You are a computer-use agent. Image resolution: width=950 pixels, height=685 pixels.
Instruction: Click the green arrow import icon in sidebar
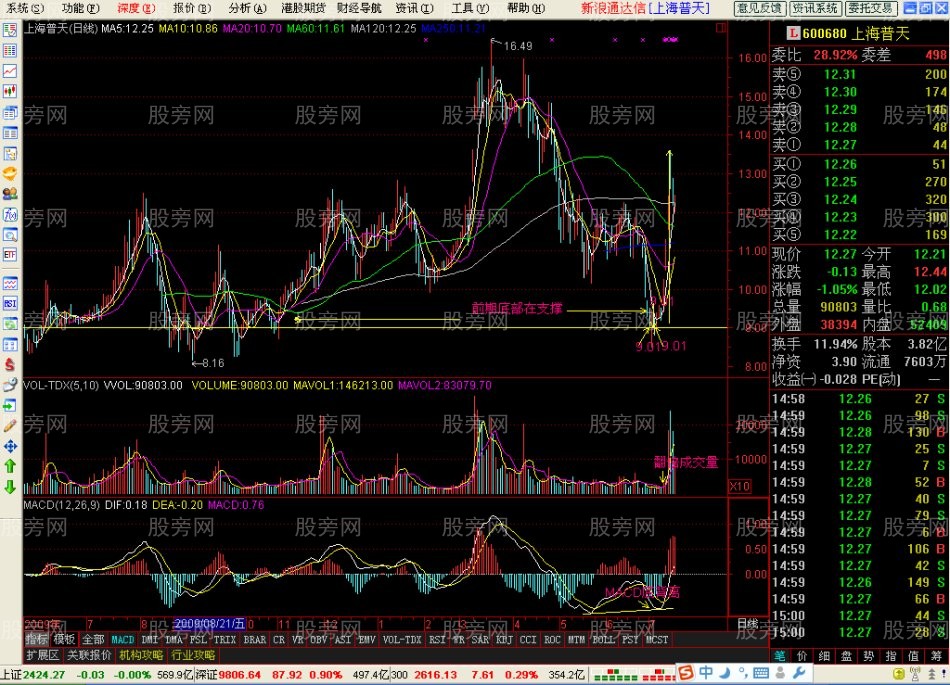coord(10,405)
